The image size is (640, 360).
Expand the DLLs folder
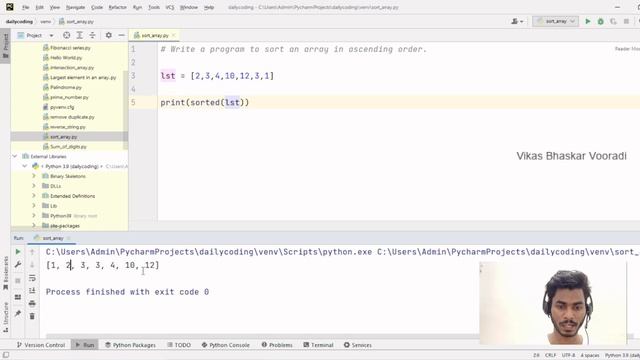click(34, 186)
